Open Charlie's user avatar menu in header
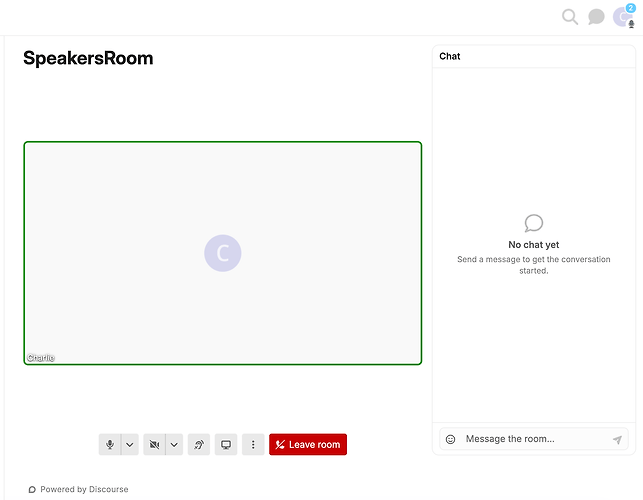 [x=622, y=17]
